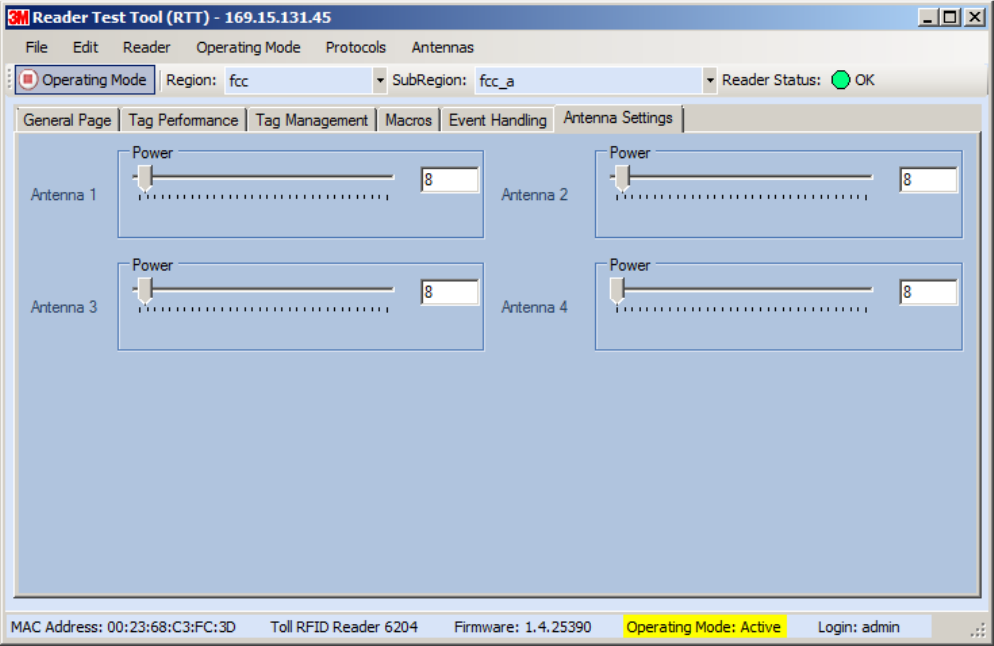The image size is (994, 646).
Task: Click the Firmware: 1.4.25390 status text
Action: 522,627
